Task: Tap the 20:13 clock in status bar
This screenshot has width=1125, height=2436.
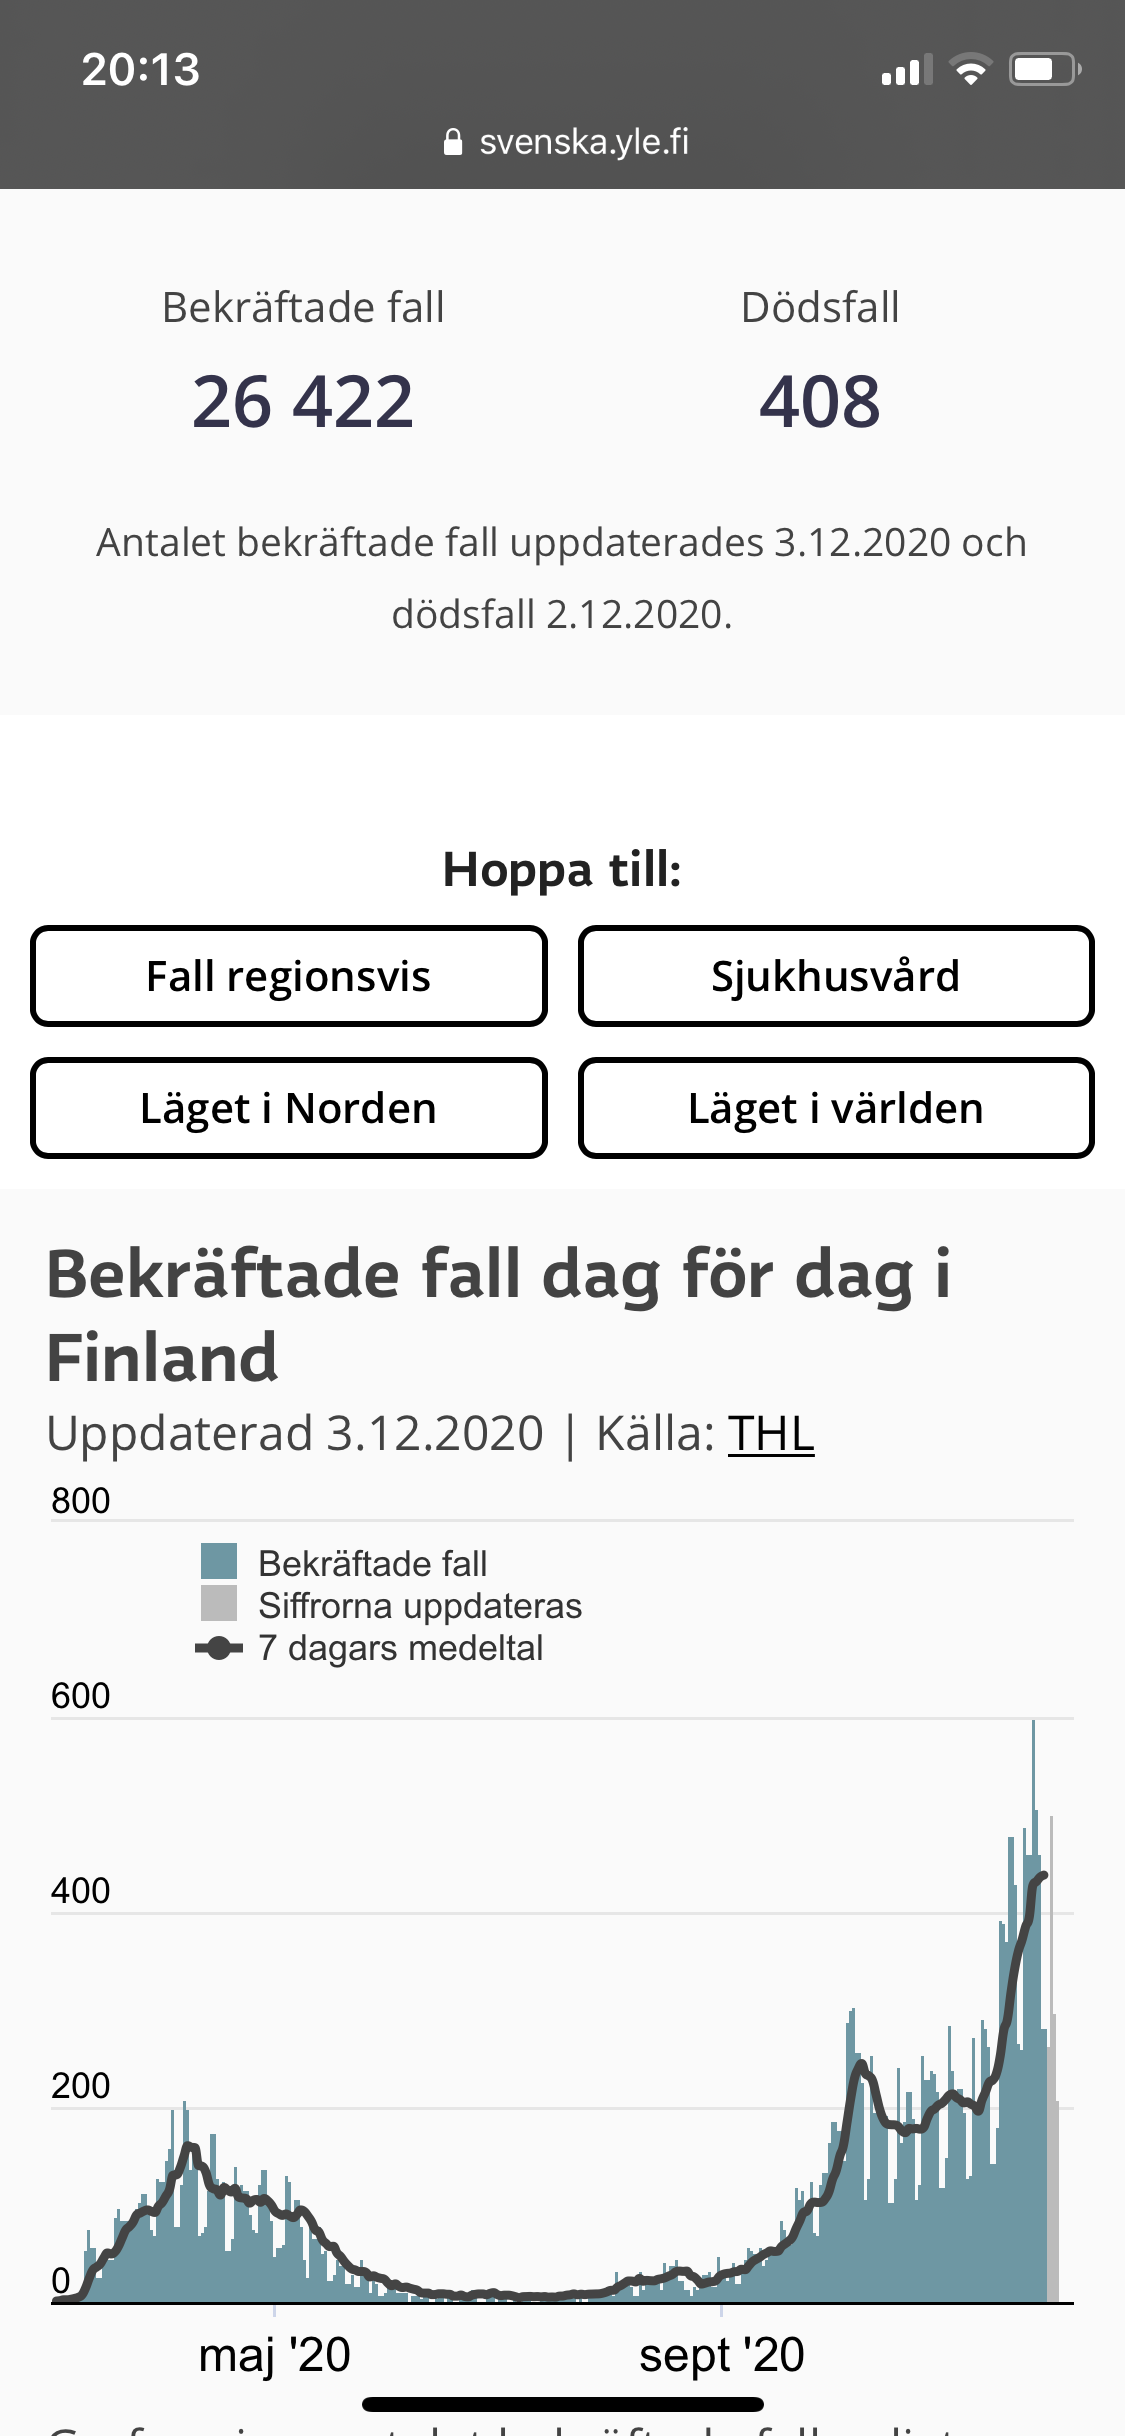Action: click(141, 70)
